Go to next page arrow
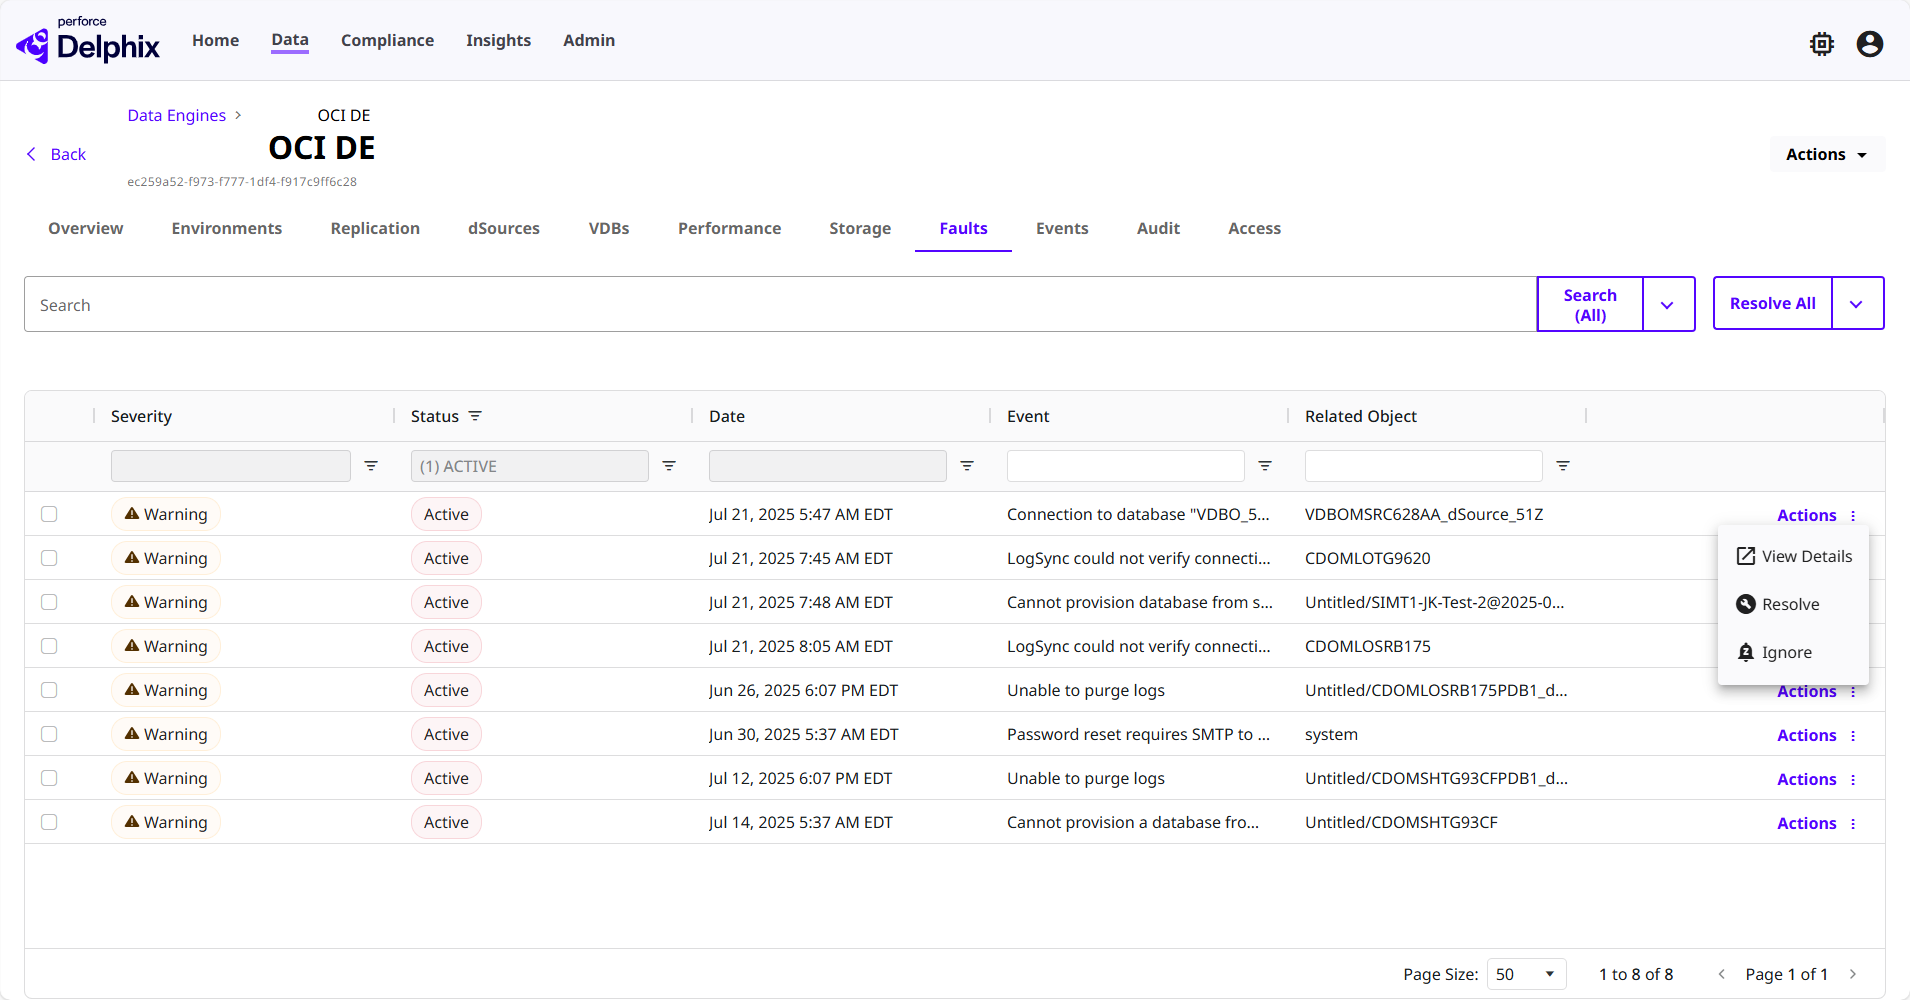 [1853, 974]
